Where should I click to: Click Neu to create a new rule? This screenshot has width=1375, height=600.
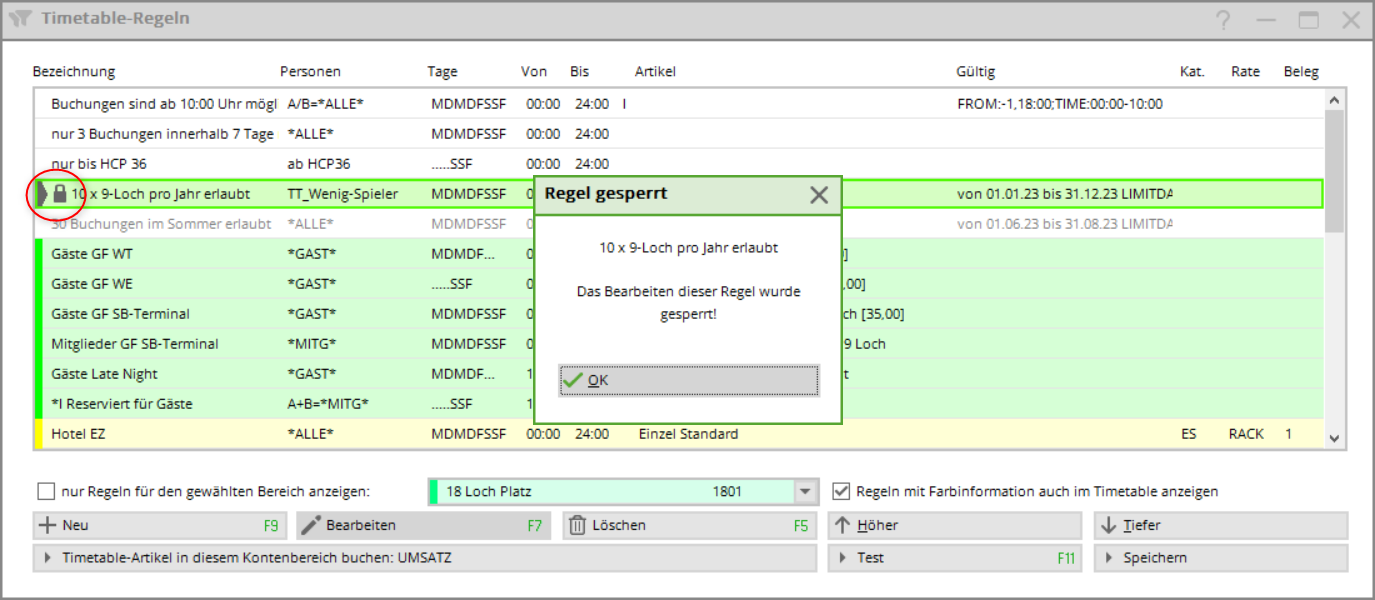(158, 525)
